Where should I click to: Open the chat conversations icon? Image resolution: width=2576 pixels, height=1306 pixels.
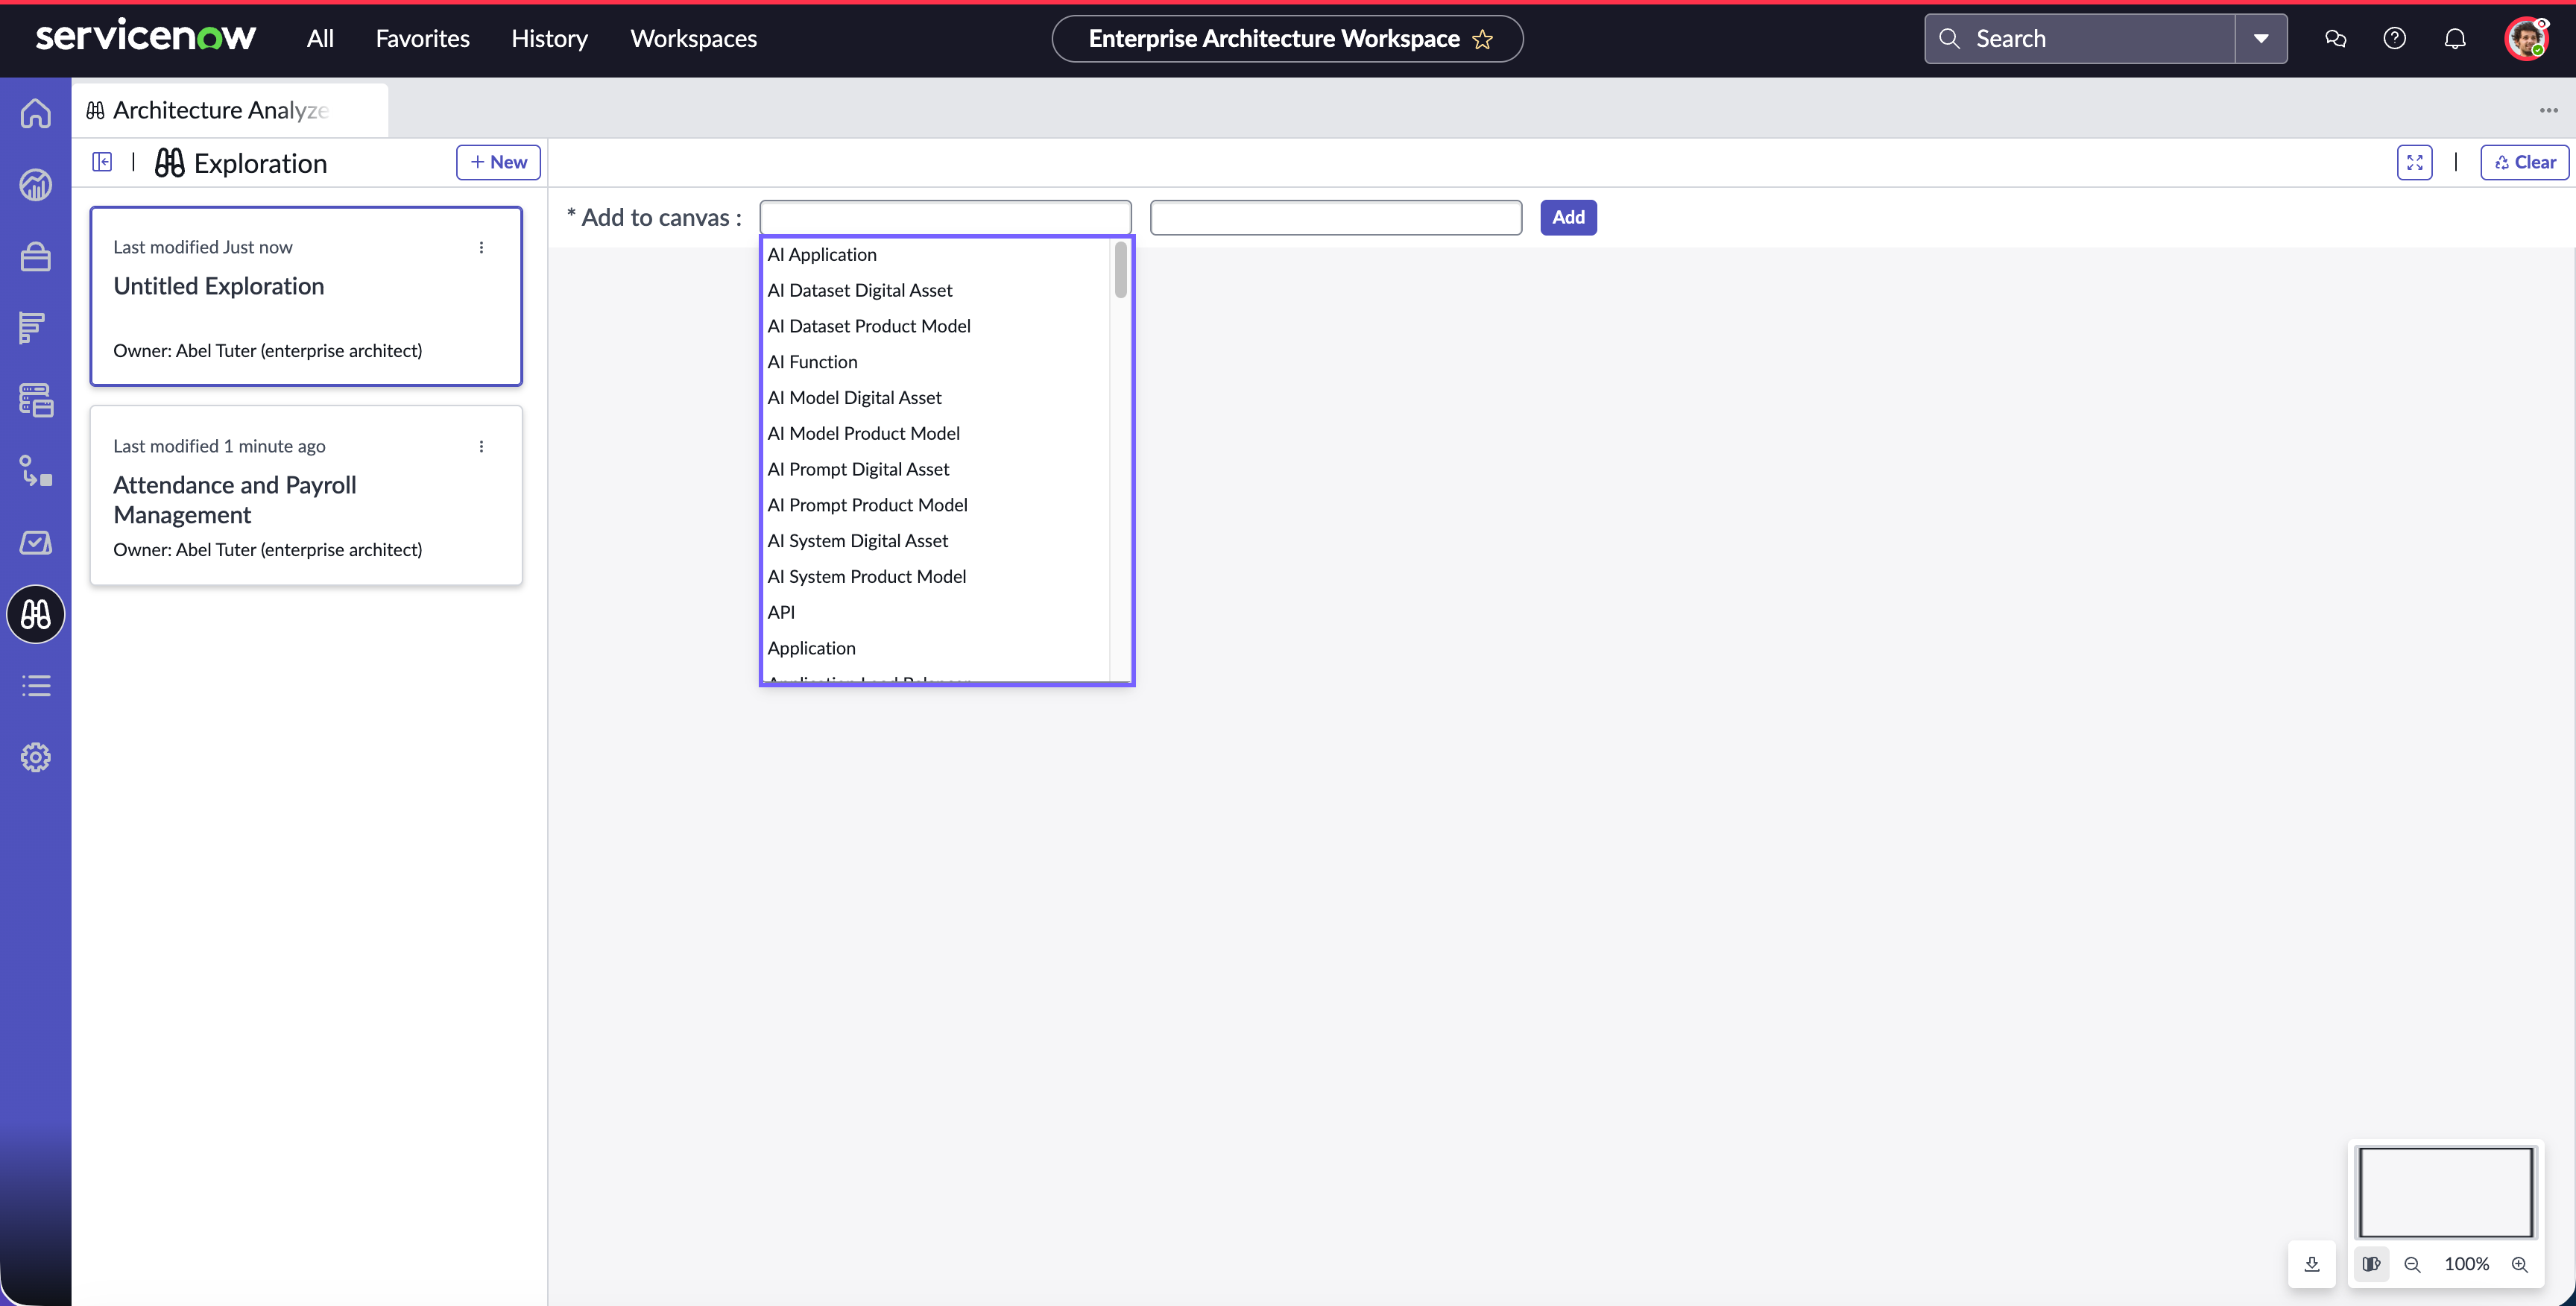pyautogui.click(x=2336, y=39)
